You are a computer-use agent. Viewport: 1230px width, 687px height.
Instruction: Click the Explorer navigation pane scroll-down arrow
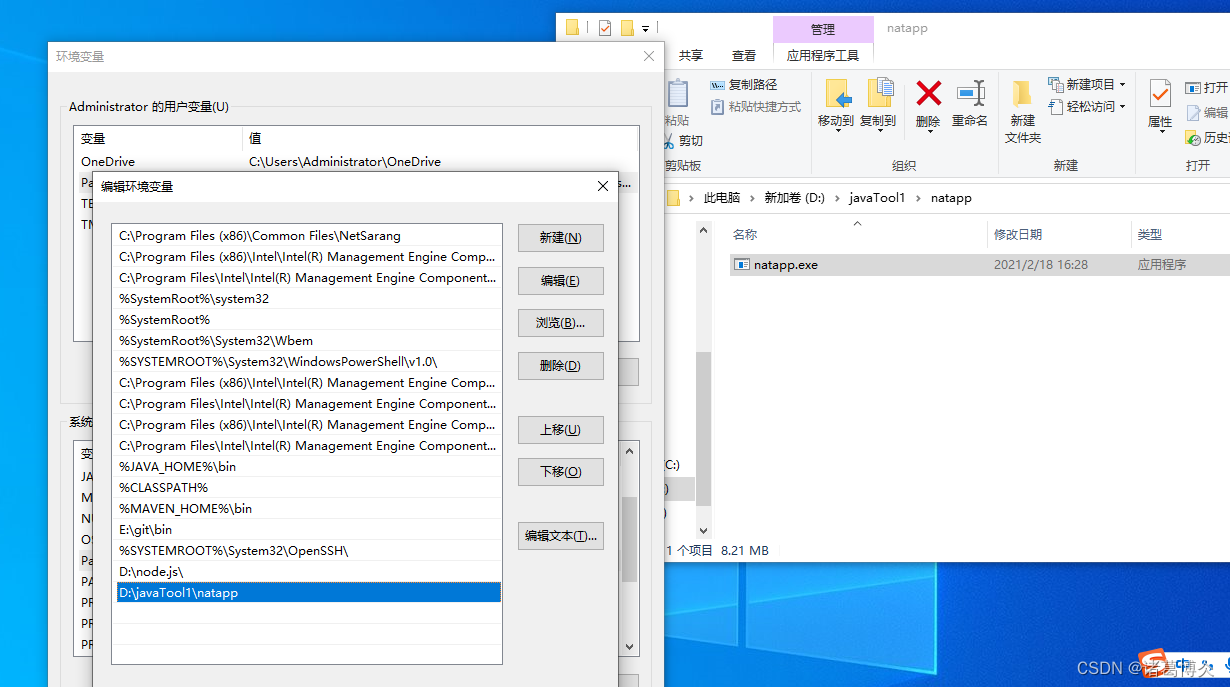click(x=703, y=531)
